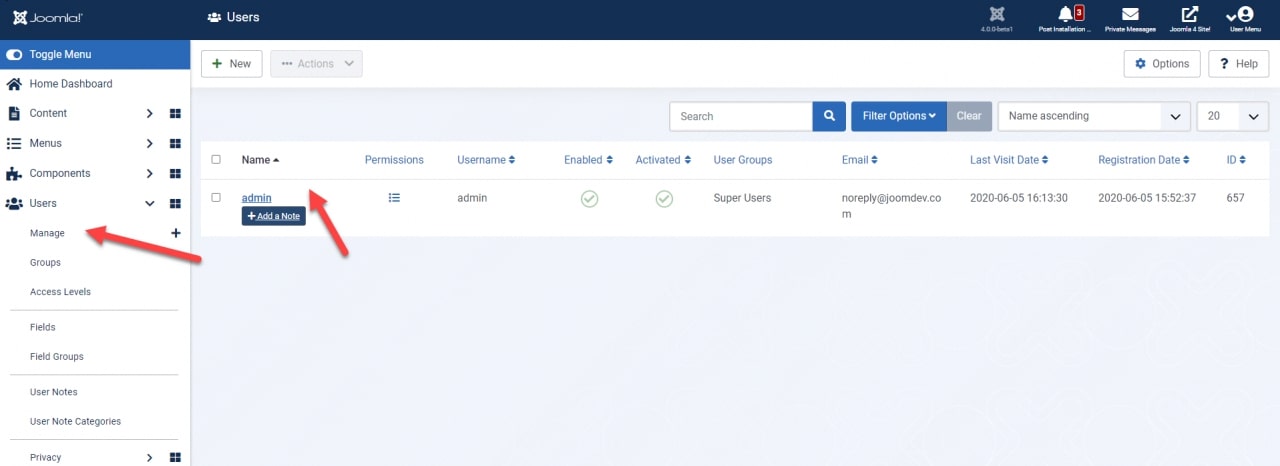Open the admin user name link
This screenshot has width=1280, height=466.
click(256, 198)
